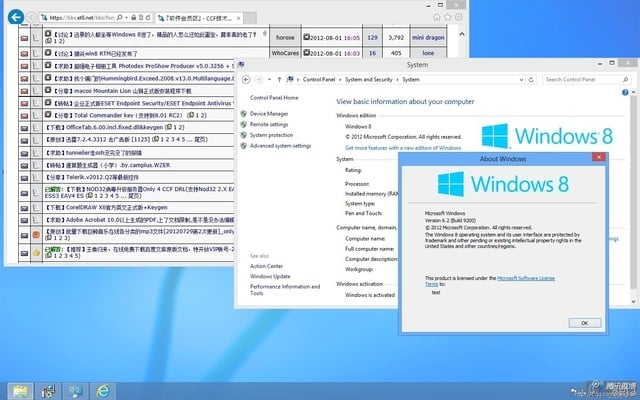
Task: Open Device Manager
Action: pyautogui.click(x=269, y=114)
